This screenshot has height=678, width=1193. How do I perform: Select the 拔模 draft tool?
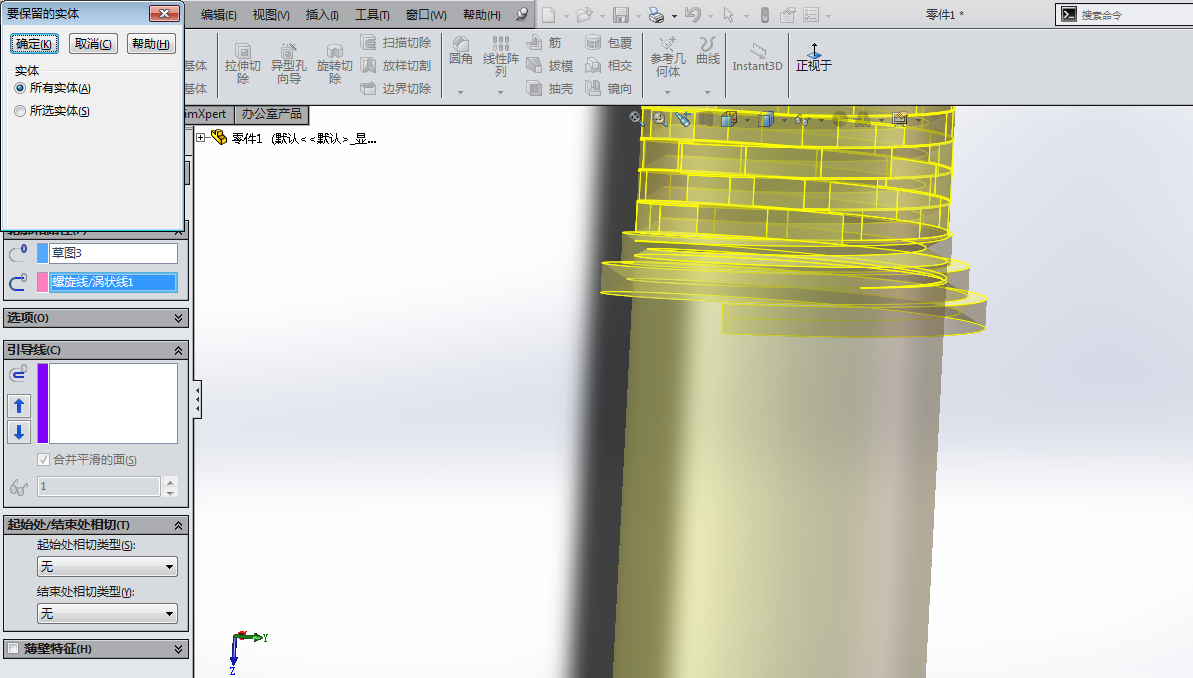(550, 65)
